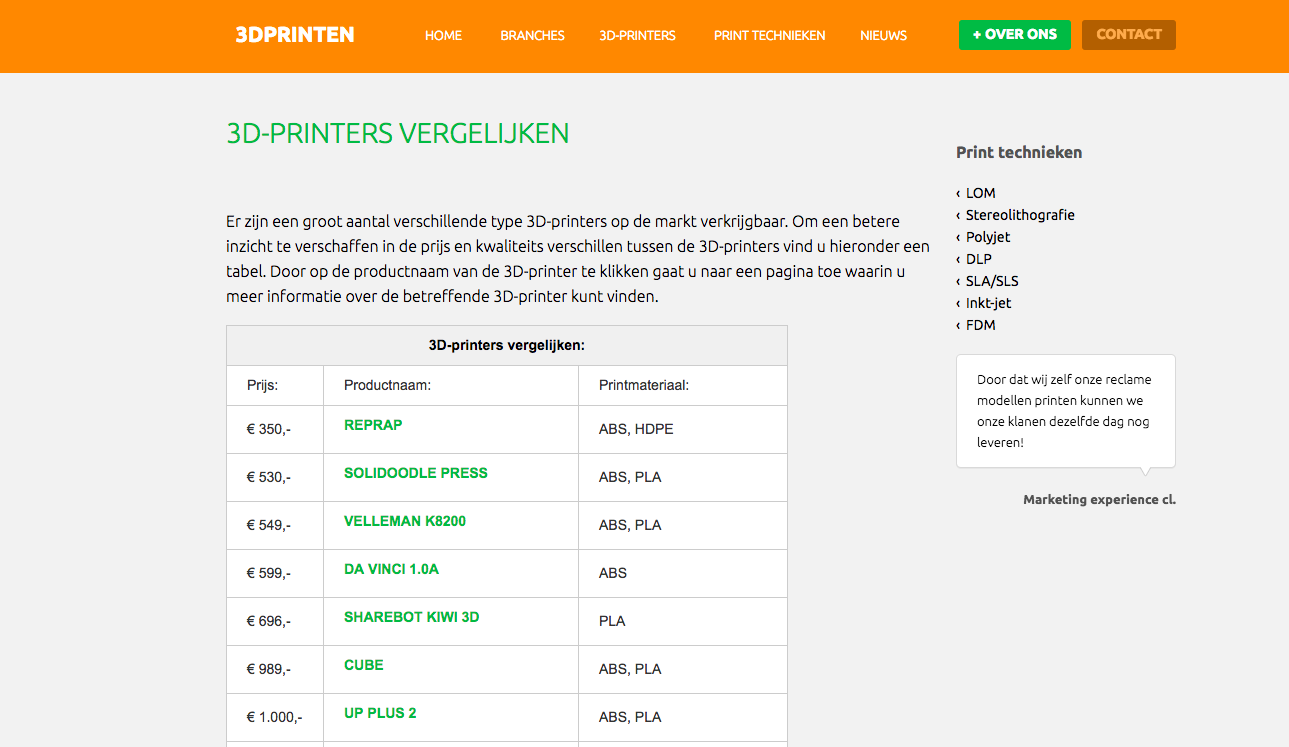Select the page heading 3D-PRINTERS VERGELIJKEN
1289x747 pixels.
tap(398, 134)
